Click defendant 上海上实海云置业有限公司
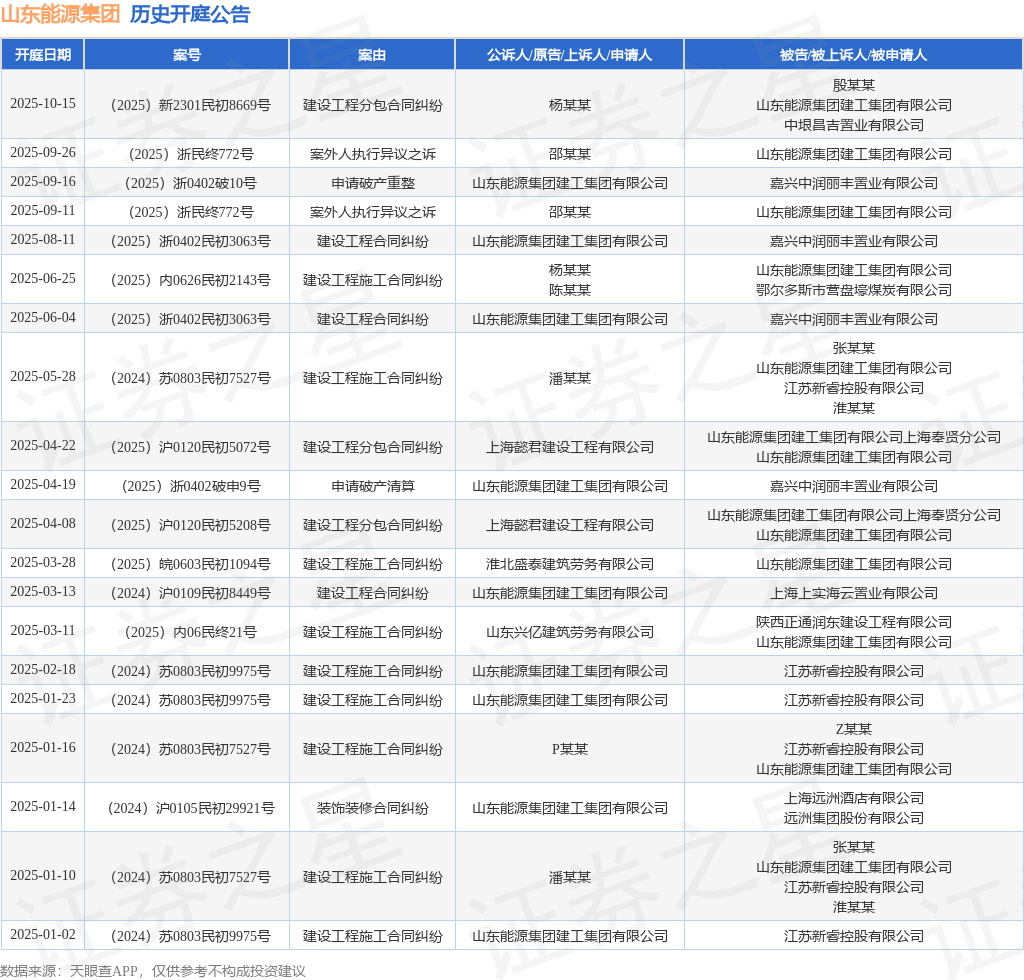This screenshot has height=980, width=1024. point(854,593)
